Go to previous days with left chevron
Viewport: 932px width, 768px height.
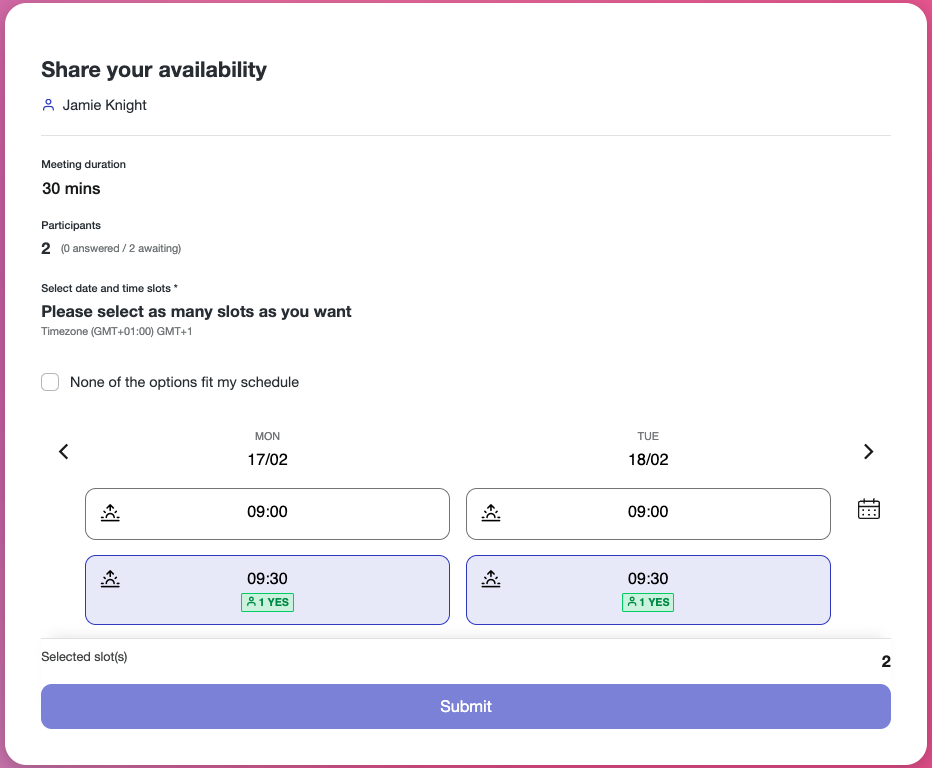pyautogui.click(x=64, y=452)
